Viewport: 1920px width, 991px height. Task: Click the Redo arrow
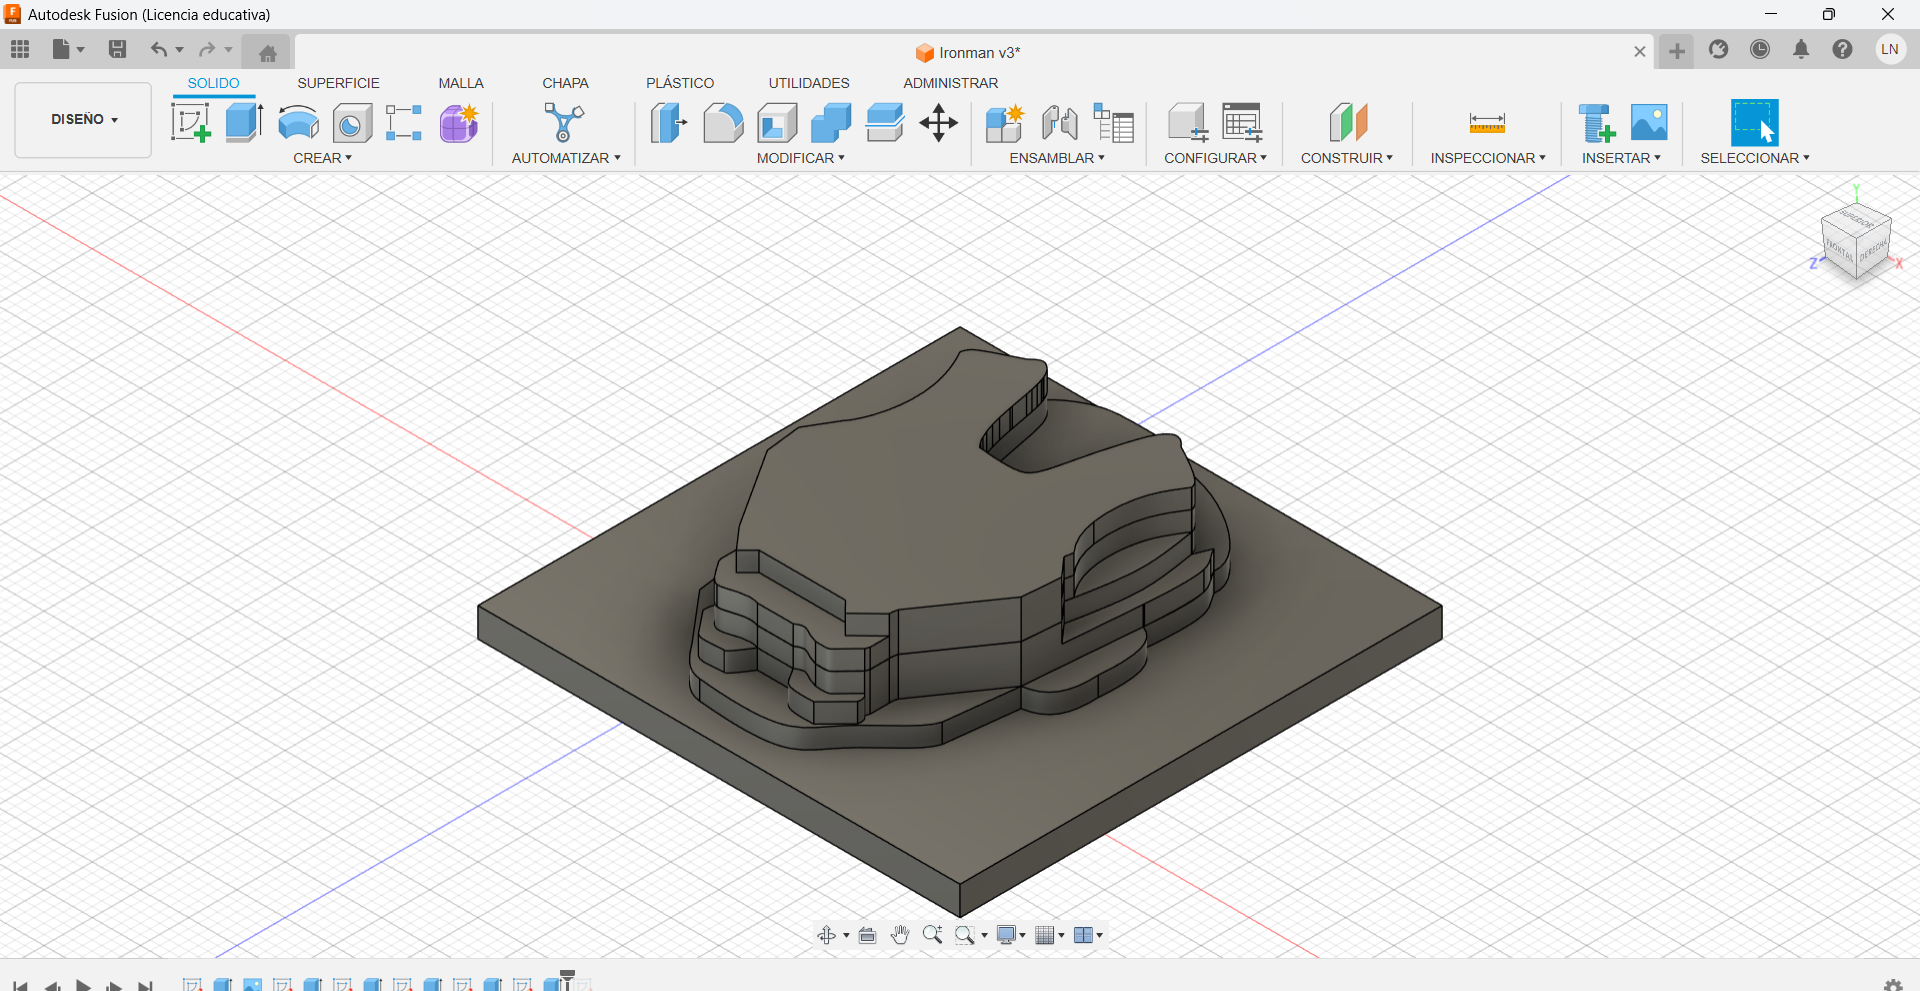click(207, 49)
